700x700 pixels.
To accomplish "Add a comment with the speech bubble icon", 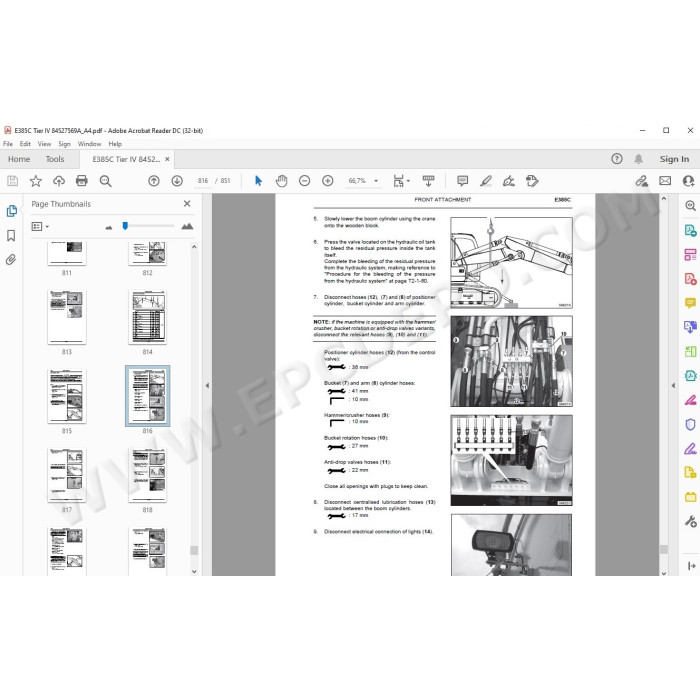I will point(462,181).
